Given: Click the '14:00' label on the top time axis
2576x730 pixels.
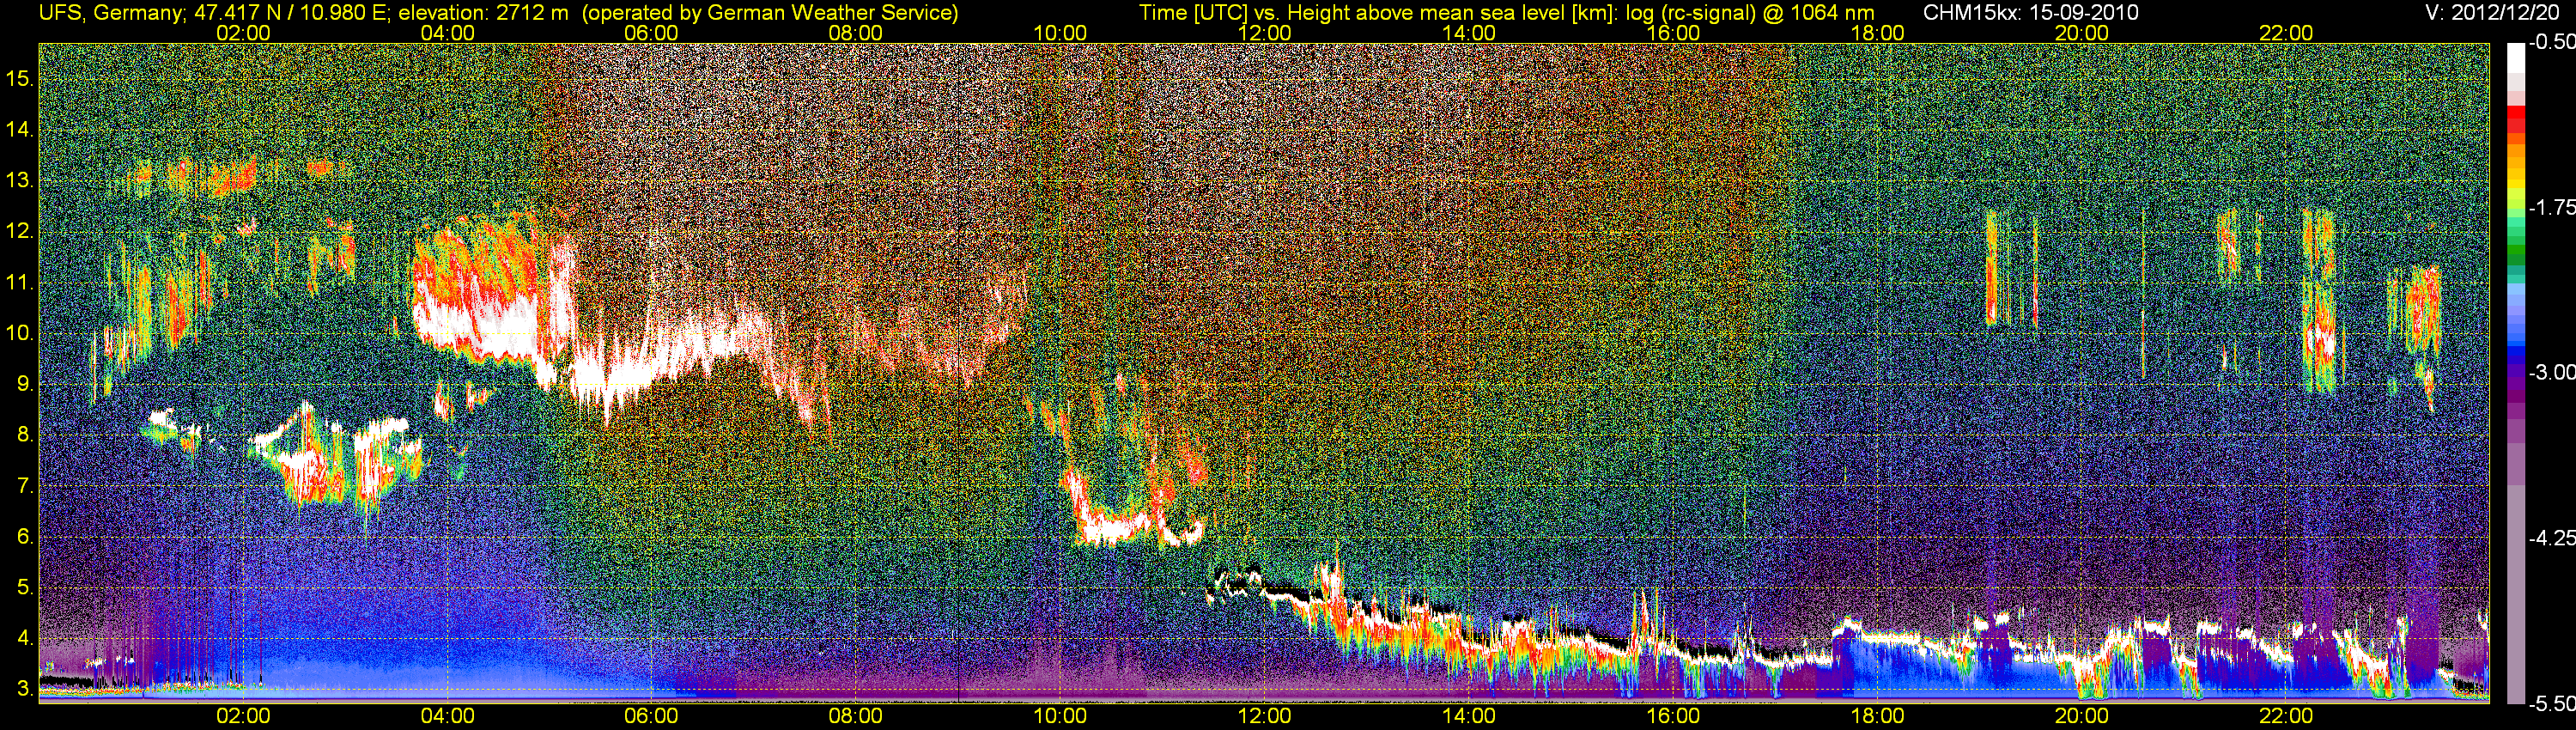Looking at the screenshot, I should pyautogui.click(x=1469, y=33).
